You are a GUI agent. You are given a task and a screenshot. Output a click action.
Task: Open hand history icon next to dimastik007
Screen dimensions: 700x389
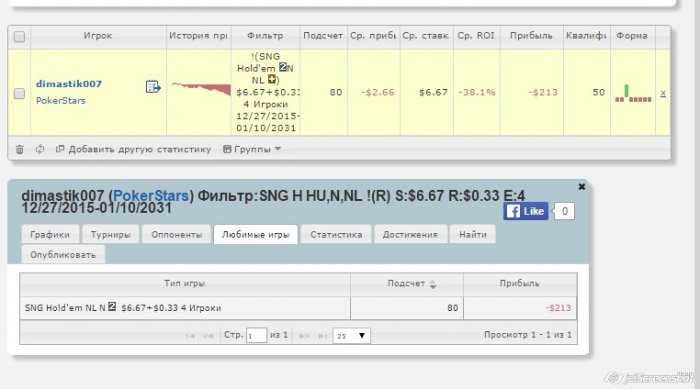(153, 87)
